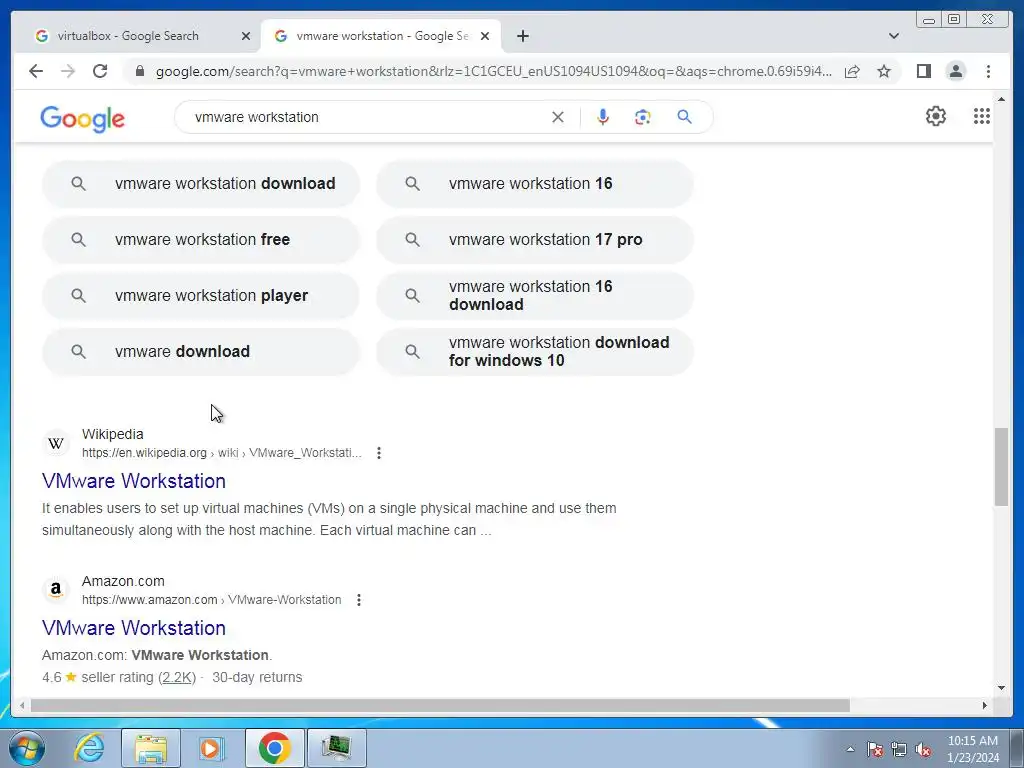Launch Internet Explorer from taskbar
This screenshot has height=768, width=1024.
coord(89,748)
